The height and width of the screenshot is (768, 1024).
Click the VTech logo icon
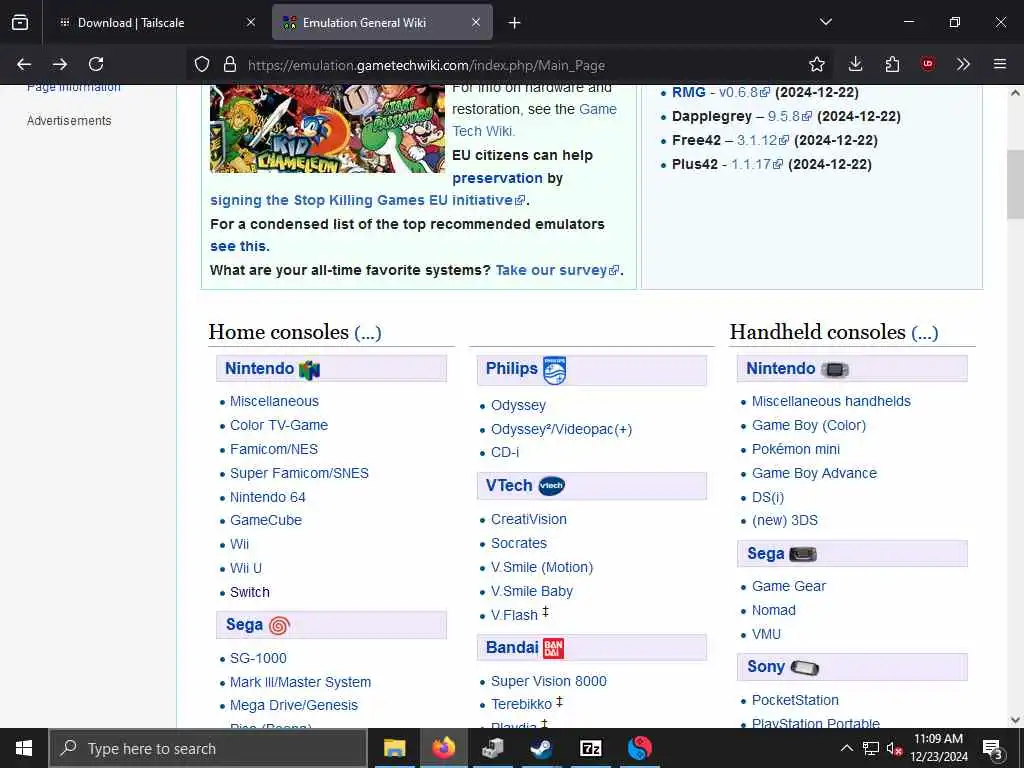[x=552, y=486]
